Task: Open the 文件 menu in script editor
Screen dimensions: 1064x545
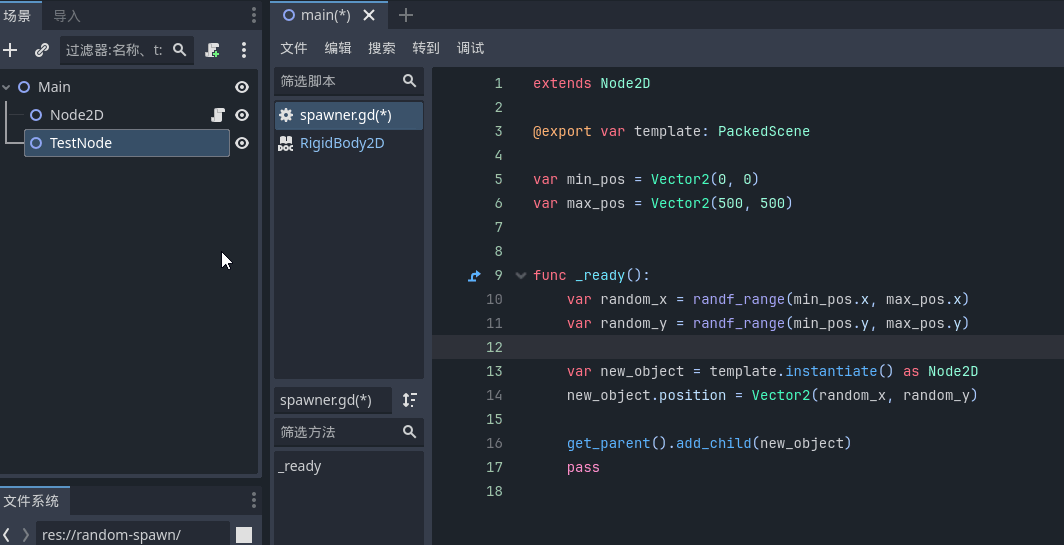Action: [293, 48]
